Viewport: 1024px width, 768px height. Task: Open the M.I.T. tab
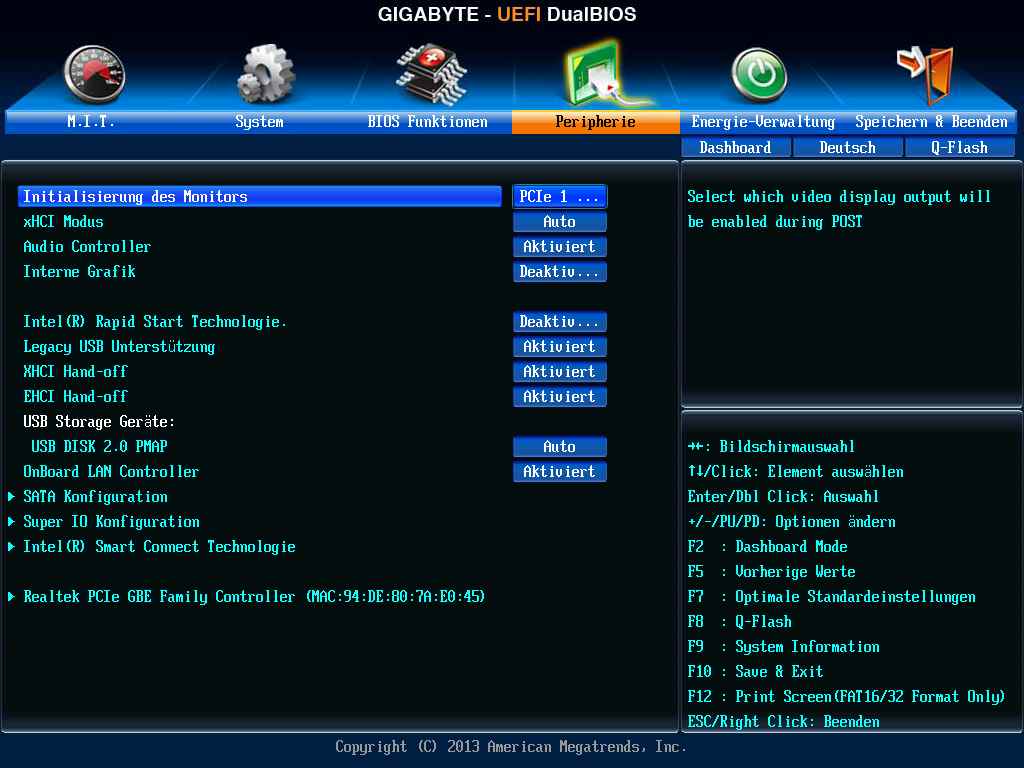(91, 121)
